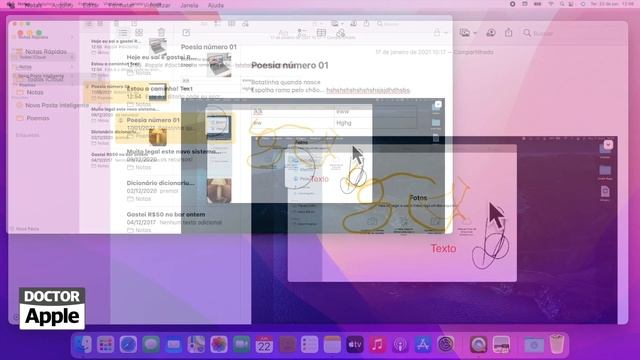Open the Ajuda menu

[216, 5]
